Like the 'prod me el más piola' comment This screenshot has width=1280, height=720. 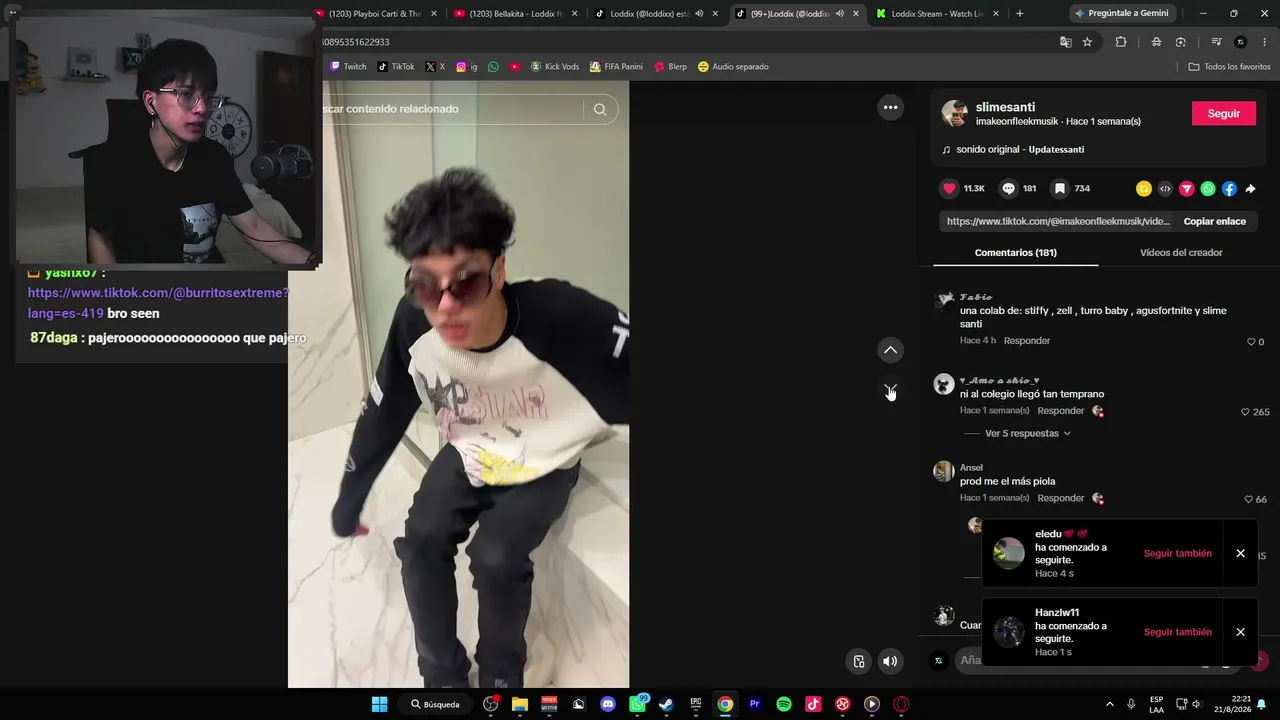tap(1248, 499)
